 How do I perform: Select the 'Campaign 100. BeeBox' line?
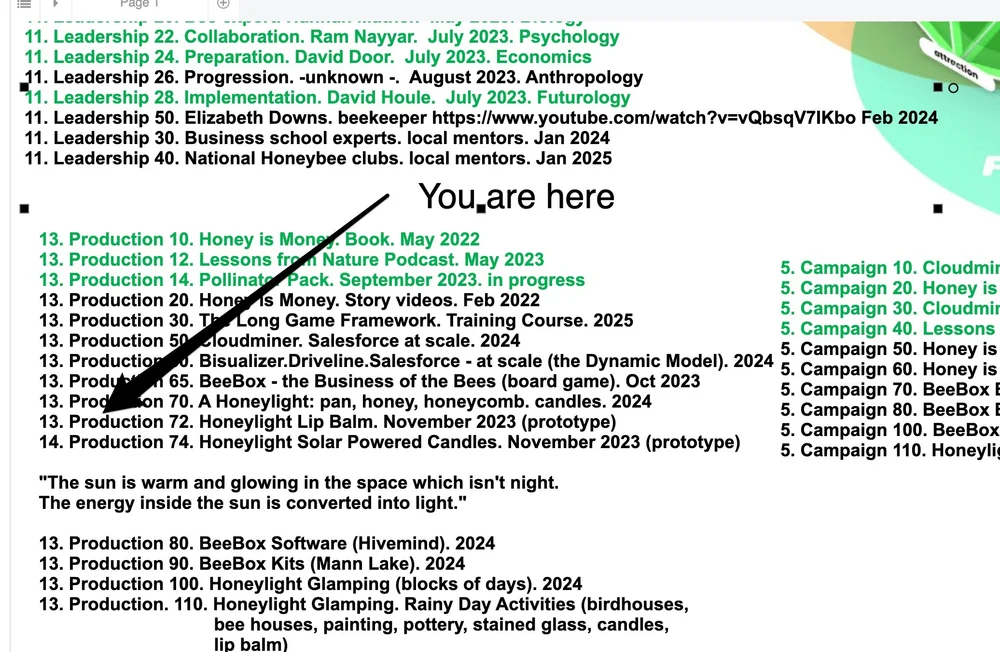[x=890, y=431]
